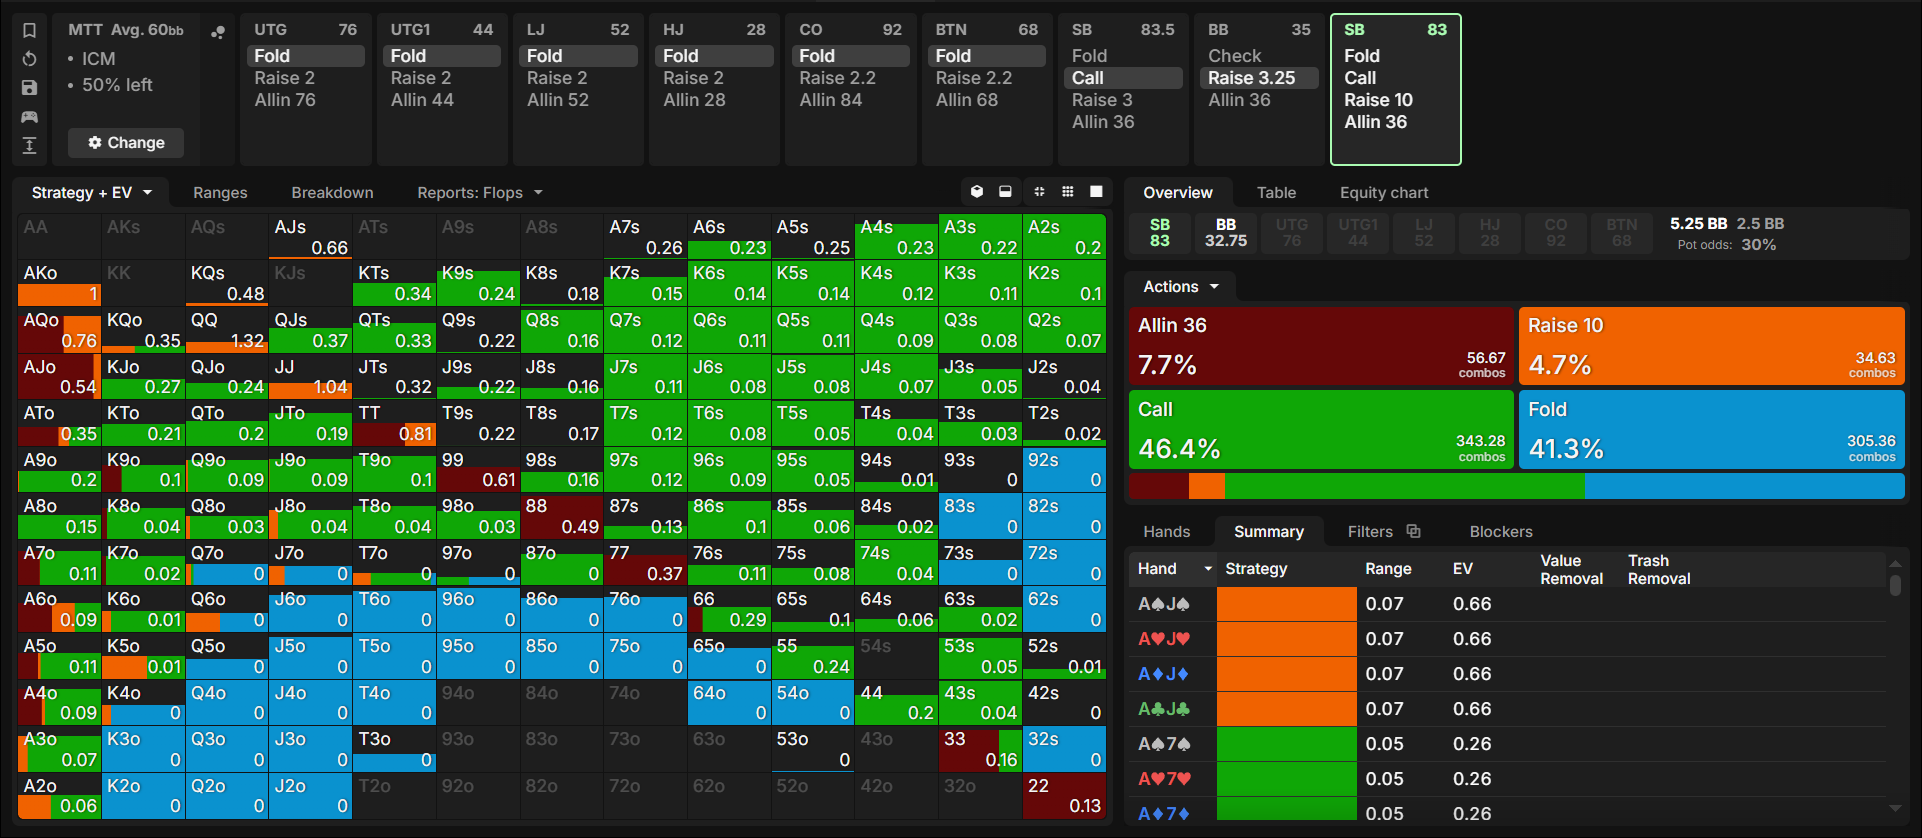Select the Hands tab
The height and width of the screenshot is (838, 1922).
[1167, 532]
